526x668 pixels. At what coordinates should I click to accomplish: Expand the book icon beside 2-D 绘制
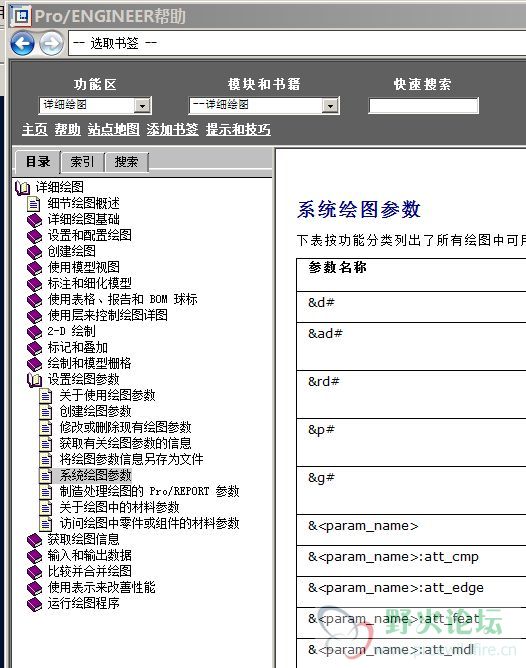34,332
